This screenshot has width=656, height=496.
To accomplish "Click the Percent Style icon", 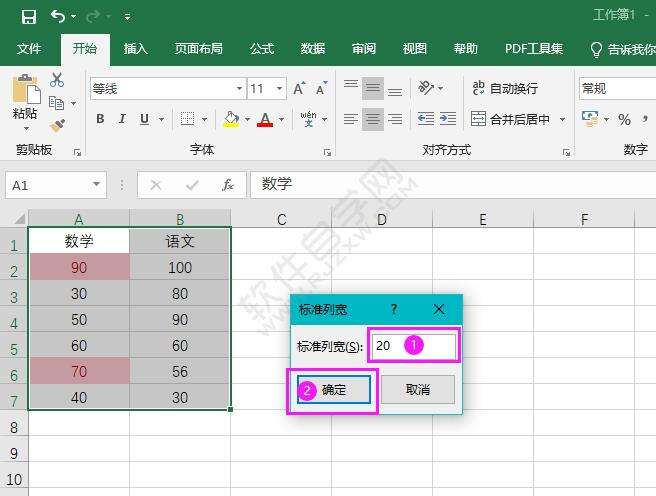I will click(x=625, y=120).
